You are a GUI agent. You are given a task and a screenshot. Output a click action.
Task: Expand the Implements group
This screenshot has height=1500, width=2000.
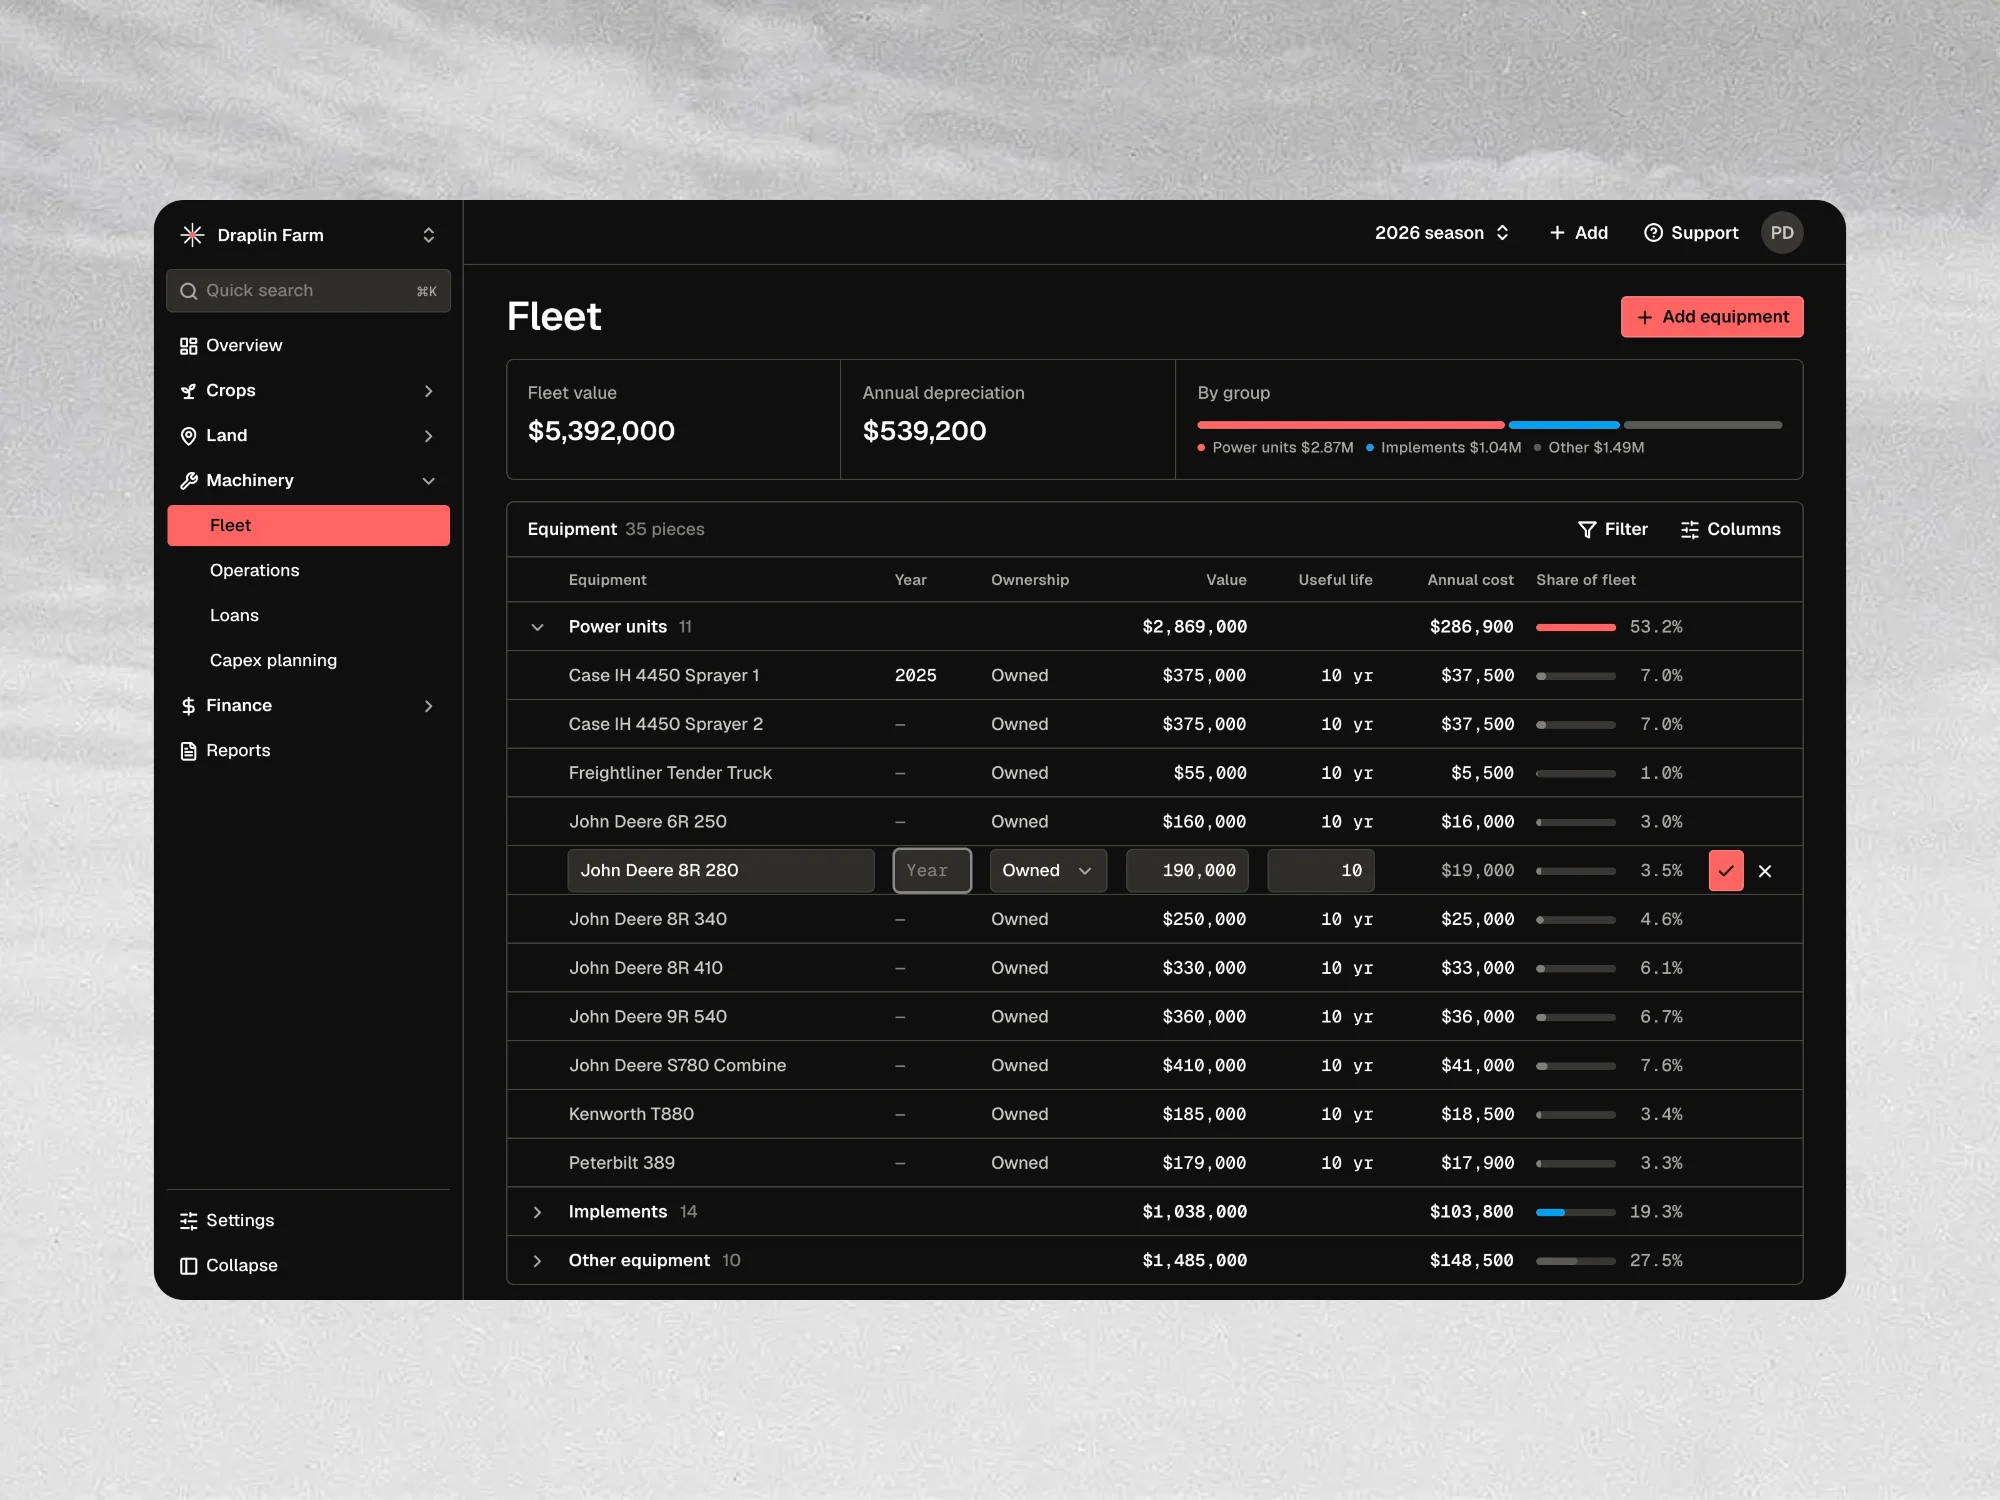(537, 1212)
